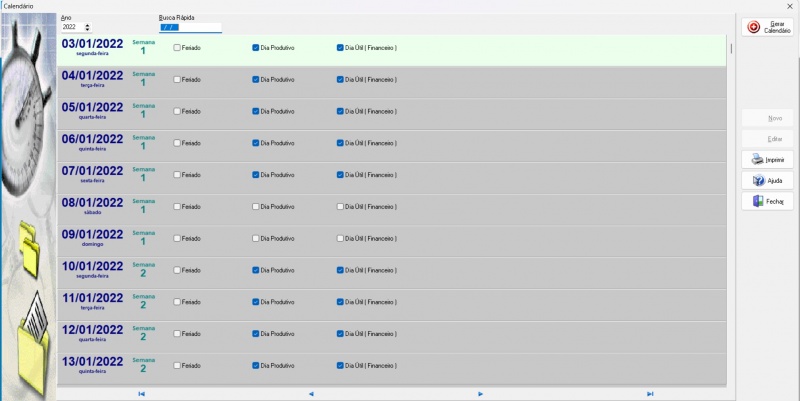The height and width of the screenshot is (401, 800).
Task: Go to next record arrow
Action: coord(480,394)
